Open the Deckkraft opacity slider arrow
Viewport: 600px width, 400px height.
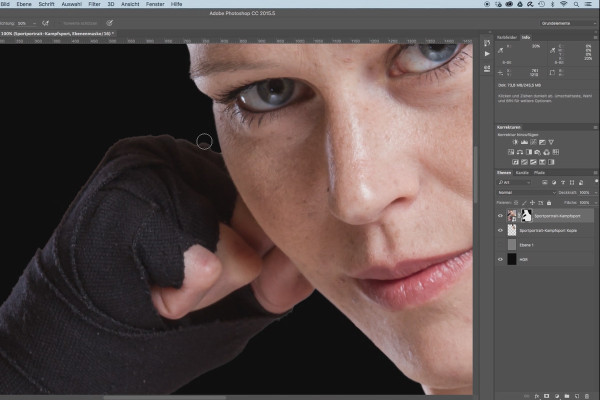tap(595, 193)
